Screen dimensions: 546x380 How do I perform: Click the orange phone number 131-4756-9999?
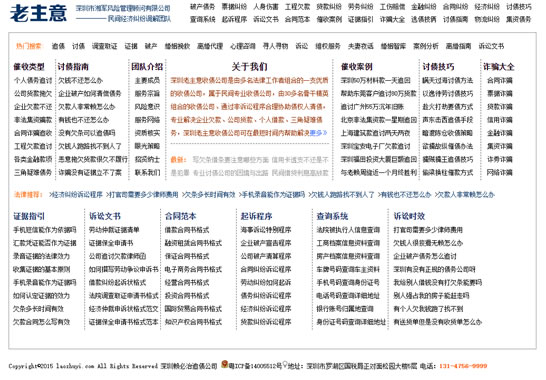click(463, 366)
